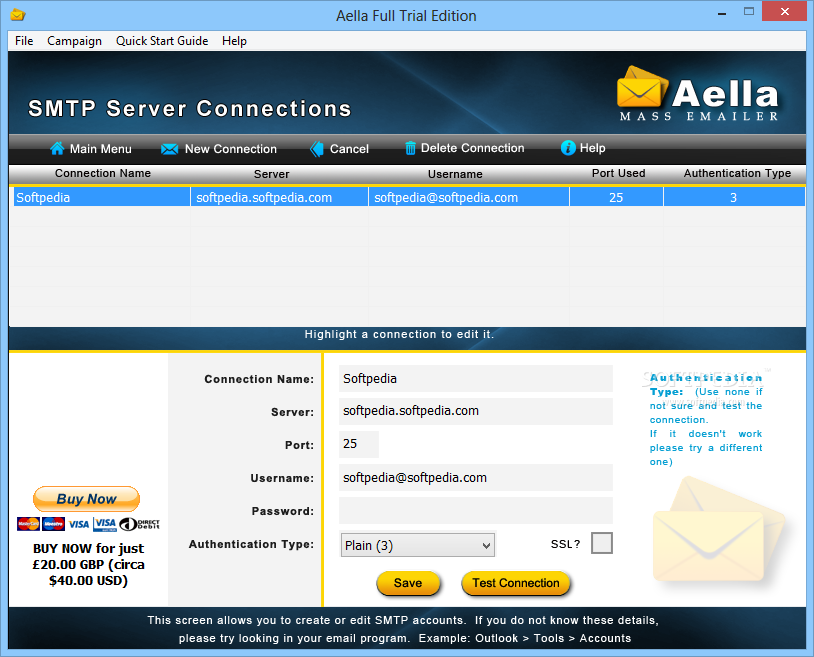Click the Test Connection button
Image resolution: width=814 pixels, height=657 pixels.
point(515,583)
